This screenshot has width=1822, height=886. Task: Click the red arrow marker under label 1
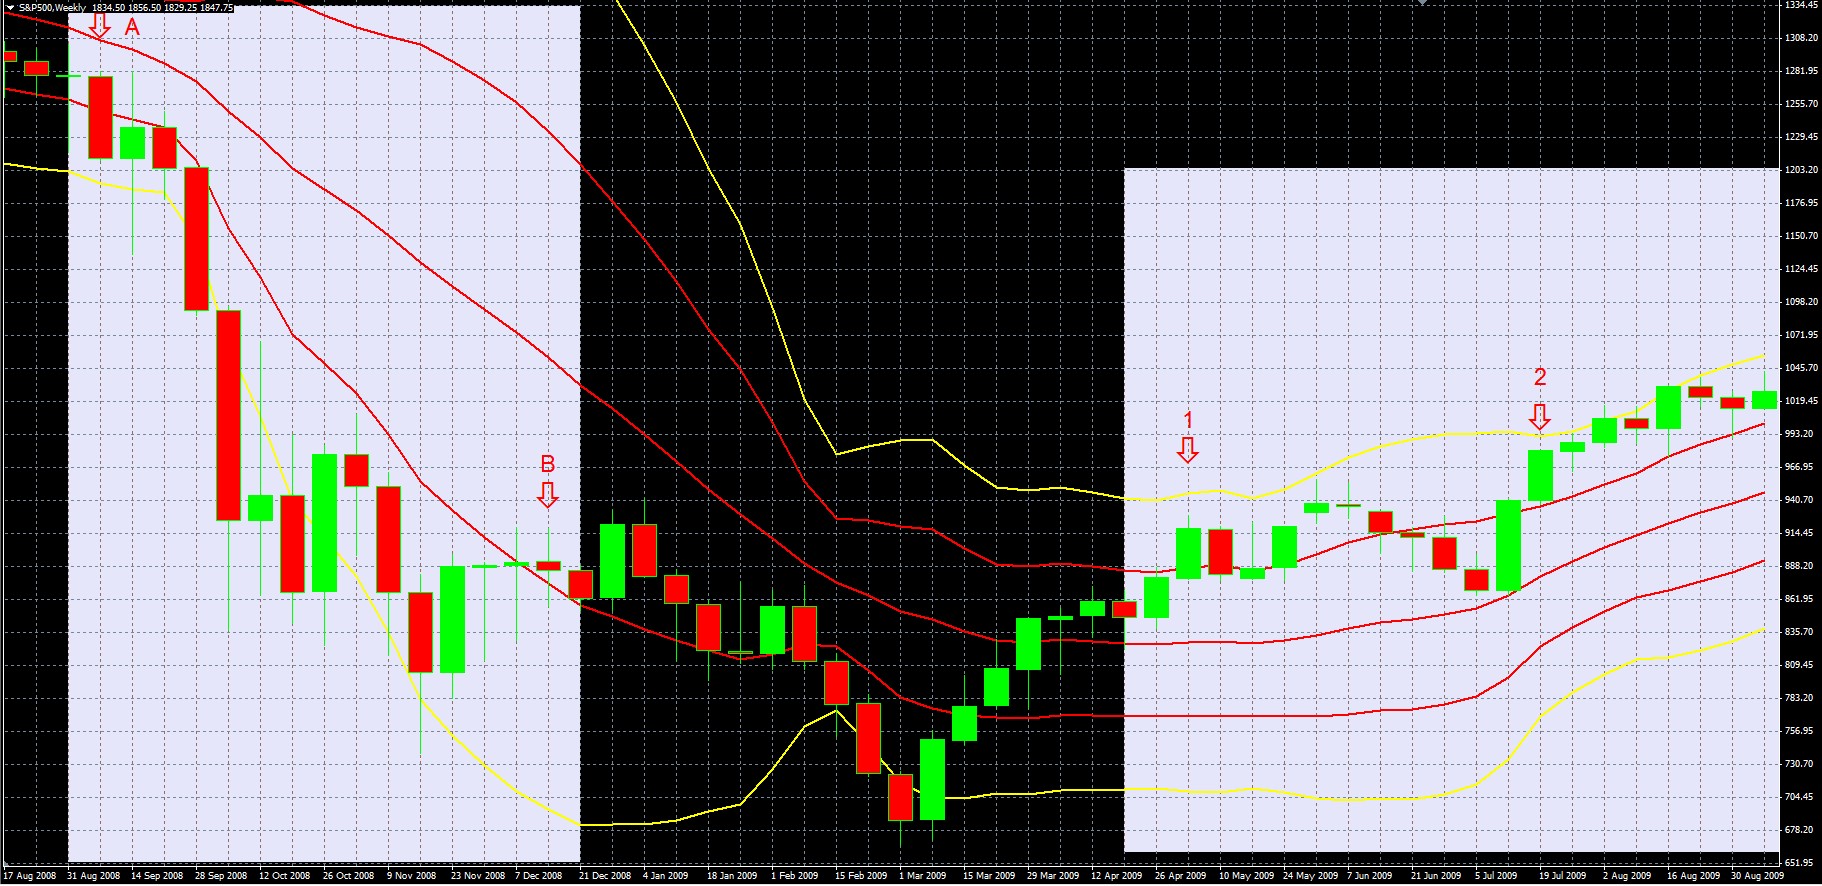pos(1187,450)
